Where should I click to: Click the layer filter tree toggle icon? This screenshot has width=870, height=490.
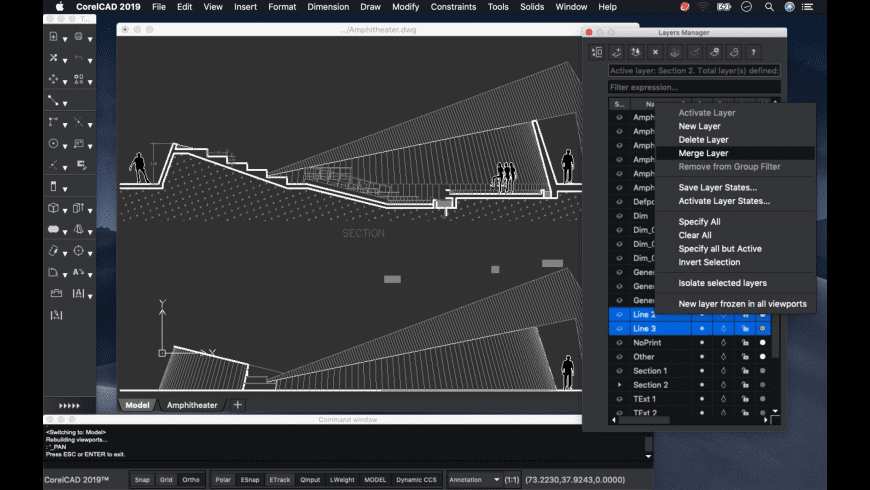coord(597,52)
